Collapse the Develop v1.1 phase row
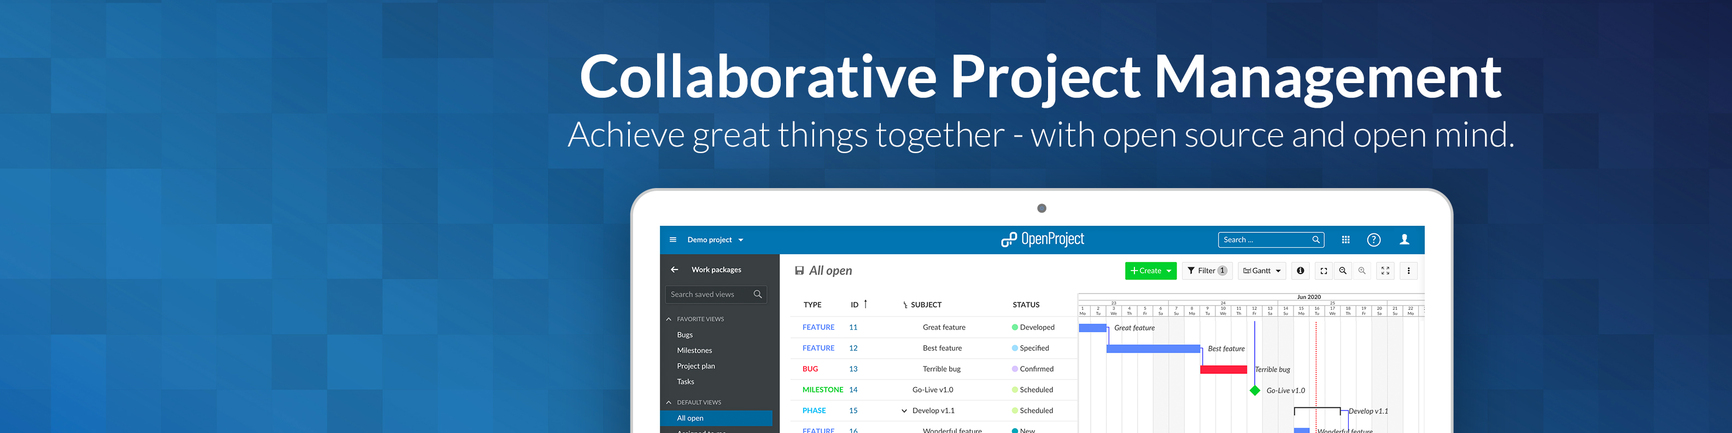Viewport: 1732px width, 433px height. 904,411
